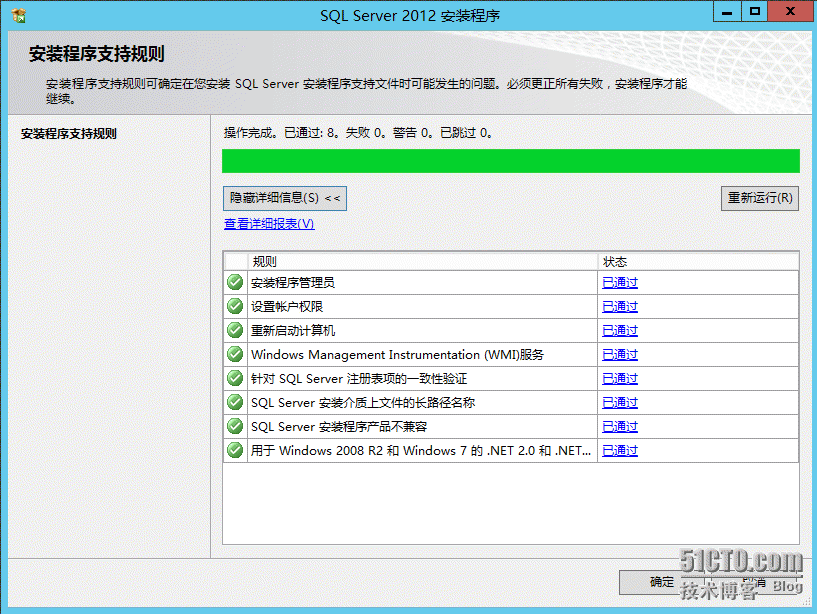
Task: Click green check icon for 长路径名称 rule
Action: pyautogui.click(x=235, y=402)
